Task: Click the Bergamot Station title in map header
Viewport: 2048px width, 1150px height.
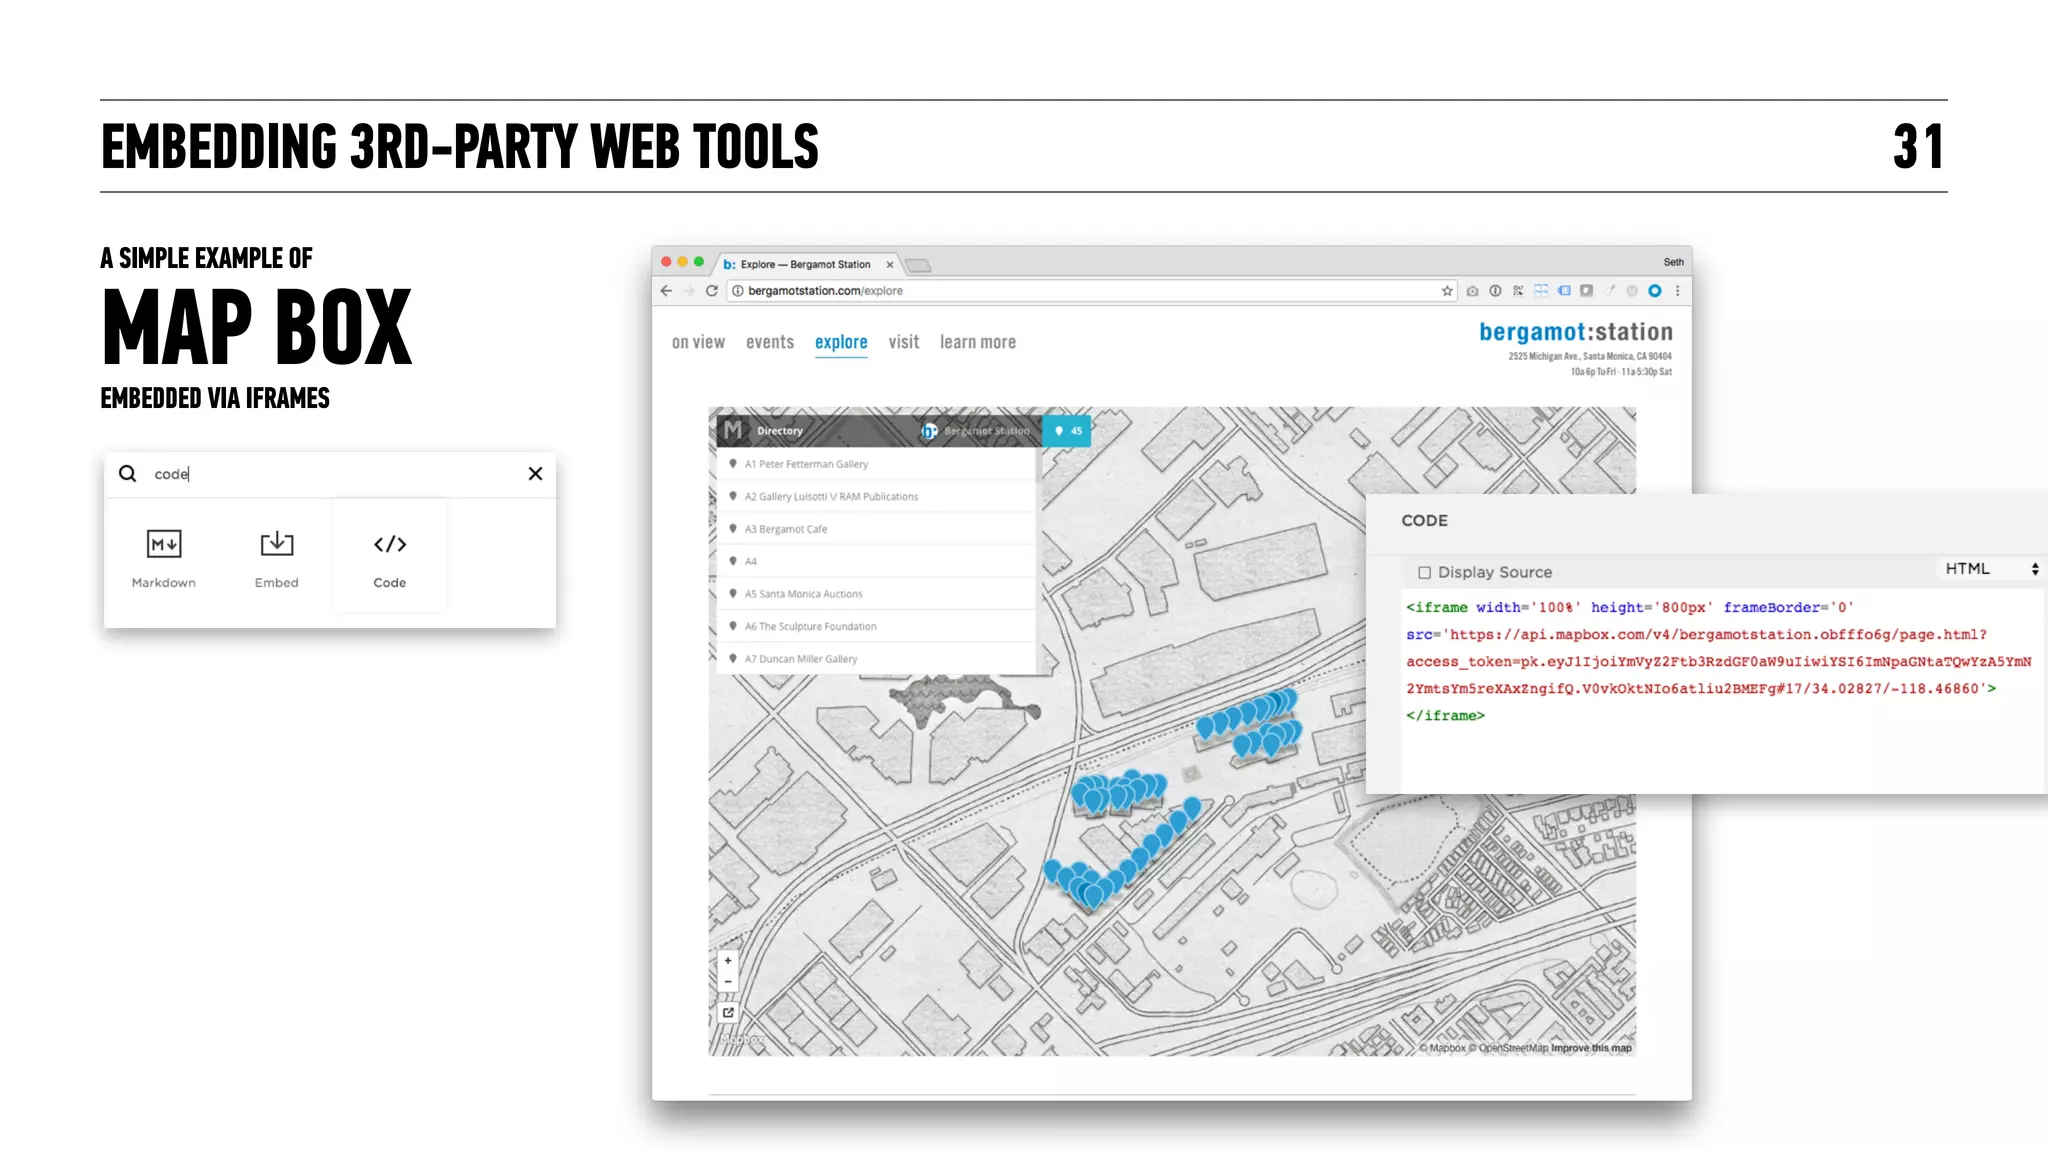Action: coord(986,431)
